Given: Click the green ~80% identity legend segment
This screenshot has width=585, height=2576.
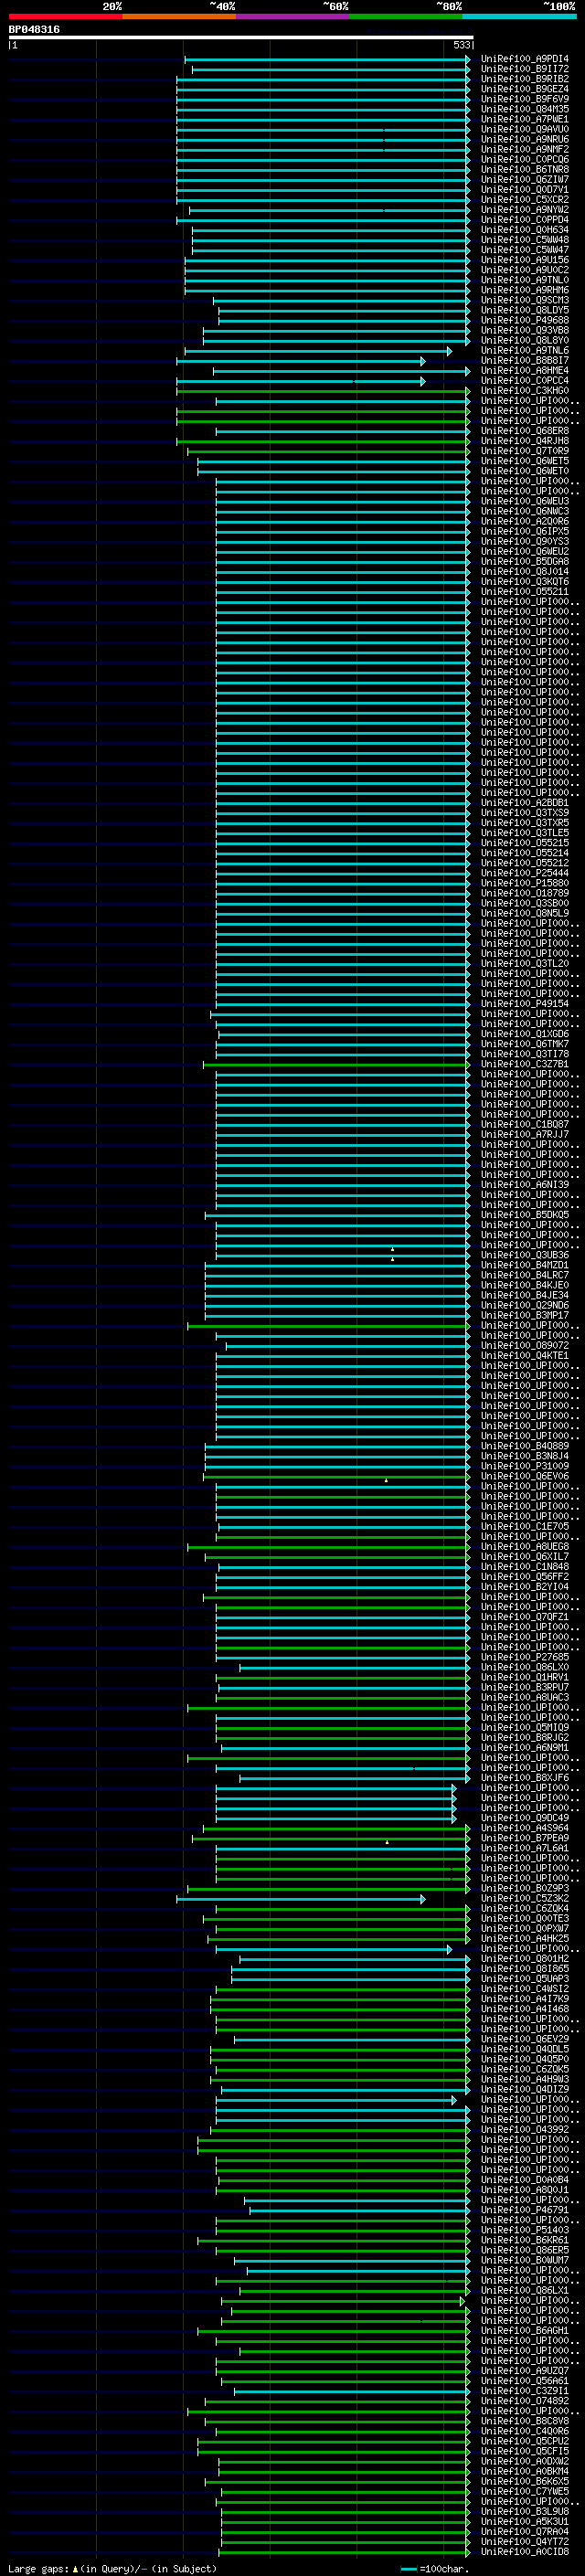Looking at the screenshot, I should click(x=405, y=16).
